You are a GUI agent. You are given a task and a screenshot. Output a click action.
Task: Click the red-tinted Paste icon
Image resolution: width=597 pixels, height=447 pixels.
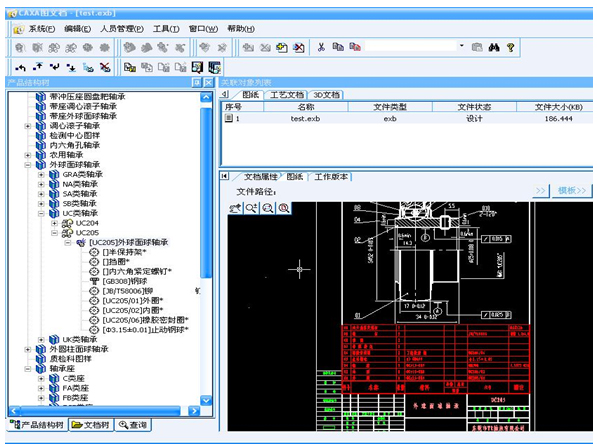click(x=355, y=47)
